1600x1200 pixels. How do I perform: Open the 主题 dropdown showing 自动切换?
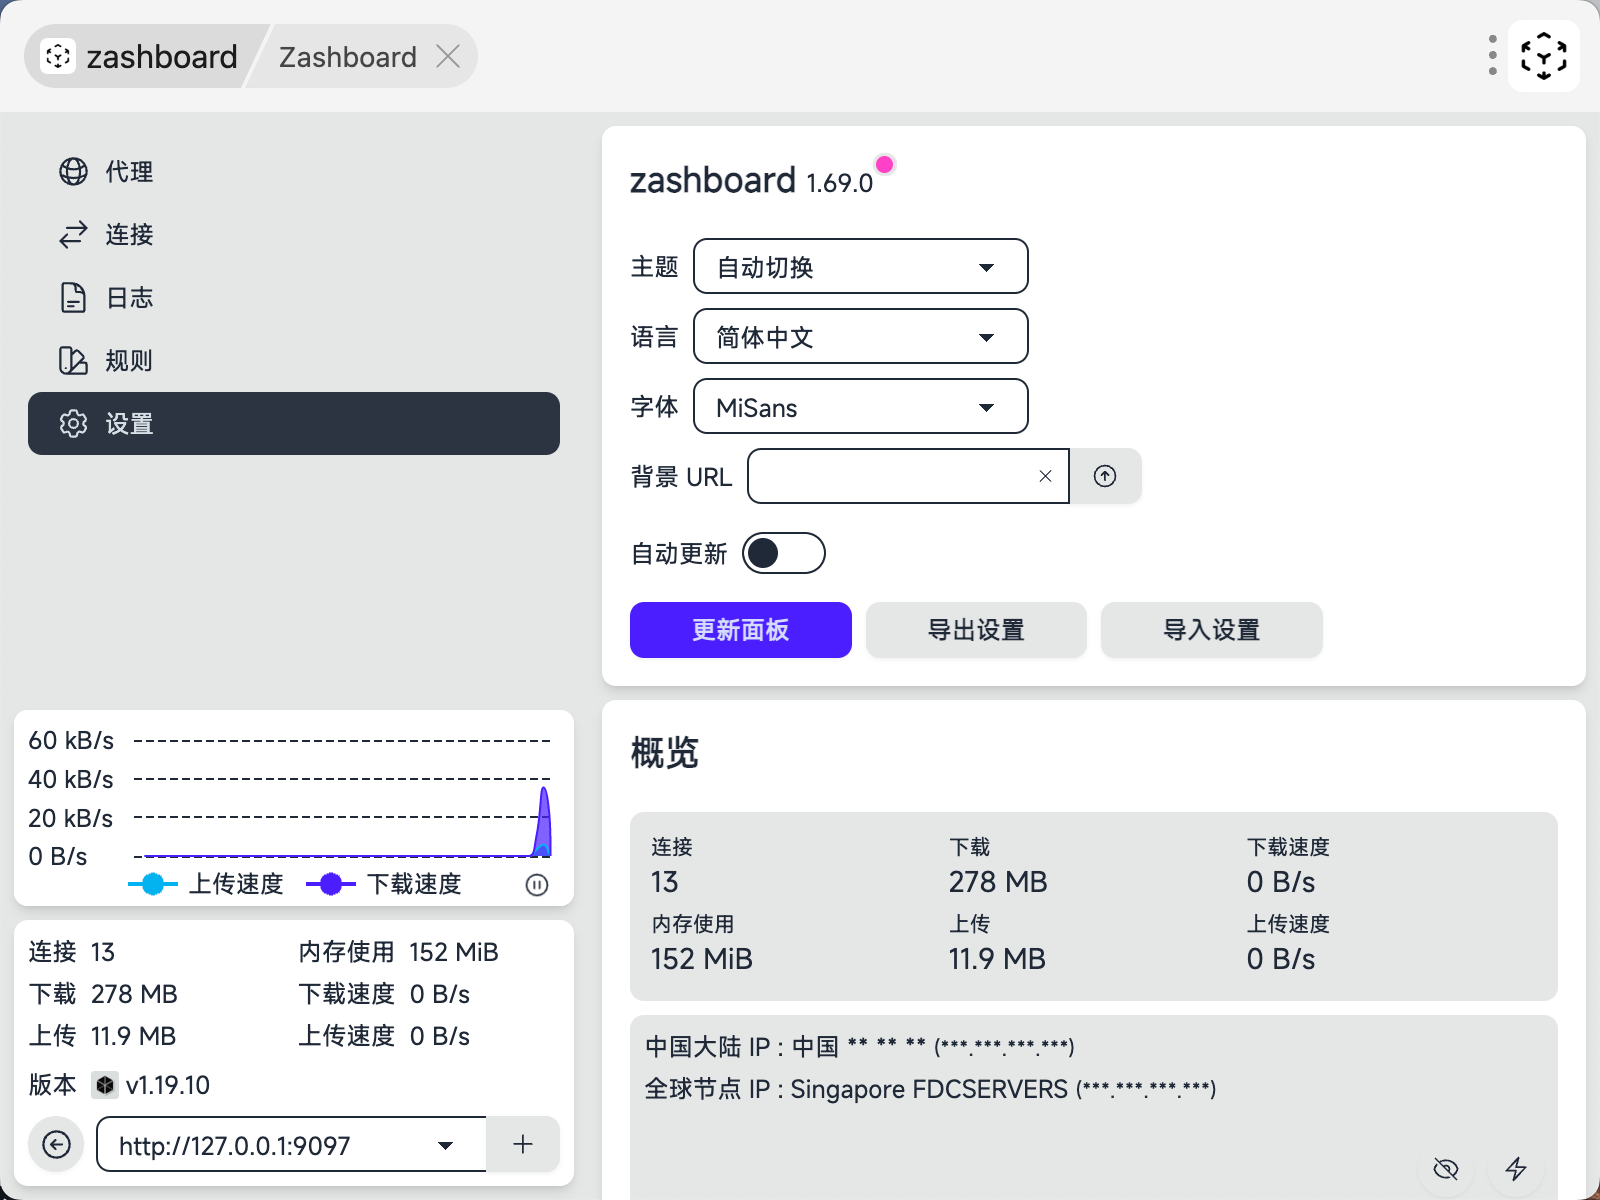pyautogui.click(x=860, y=266)
